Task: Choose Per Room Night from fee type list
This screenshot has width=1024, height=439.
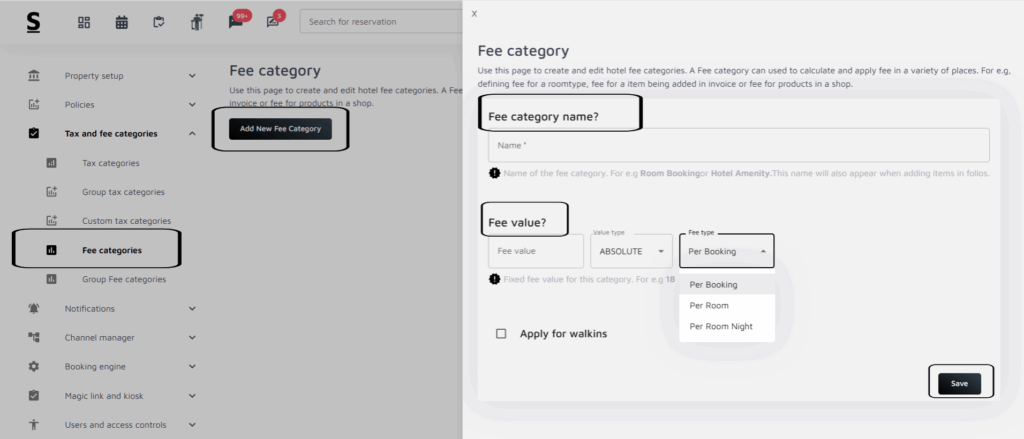Action: click(720, 326)
